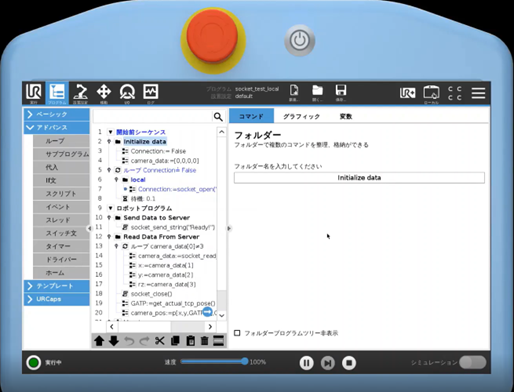Screen dimensions: 514x392
Task: Check the hide folder program tree checkbox
Action: click(237, 333)
